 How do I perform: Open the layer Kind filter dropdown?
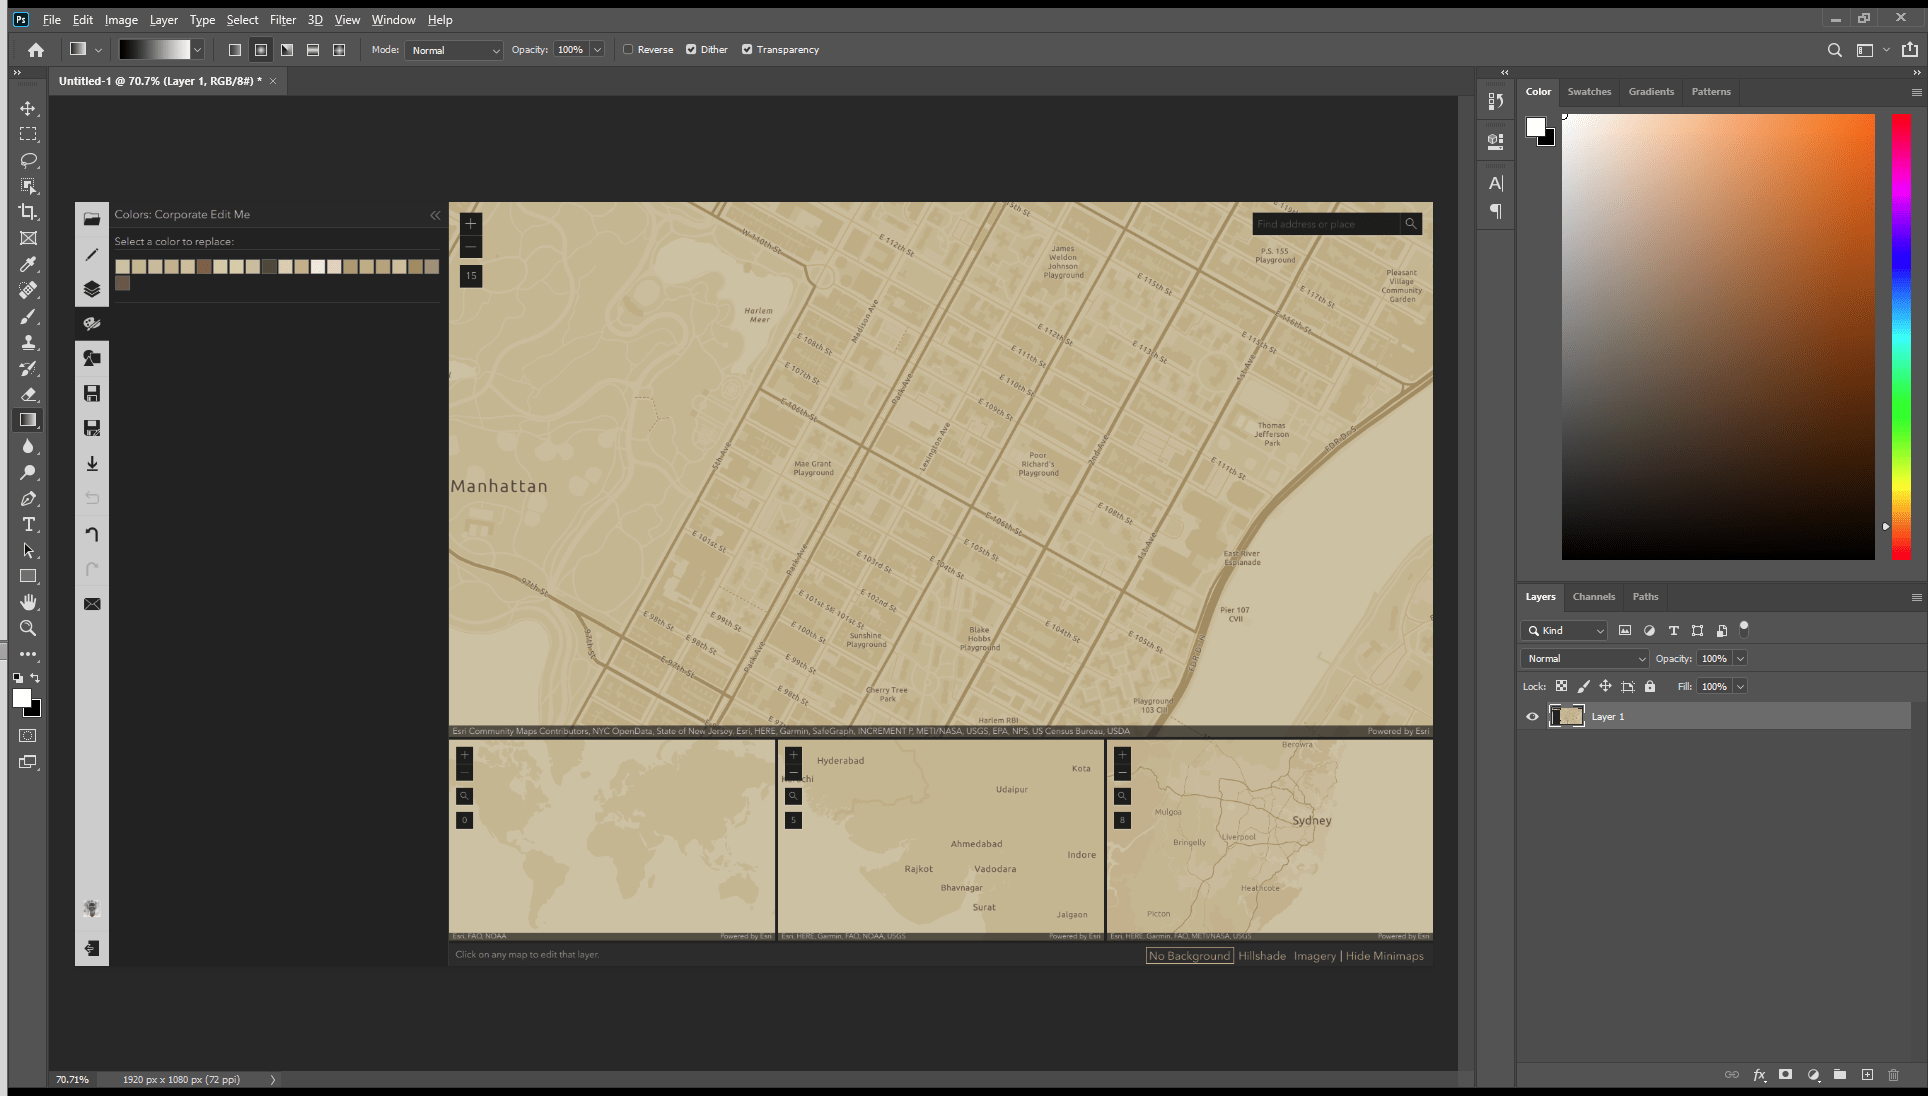[1566, 631]
